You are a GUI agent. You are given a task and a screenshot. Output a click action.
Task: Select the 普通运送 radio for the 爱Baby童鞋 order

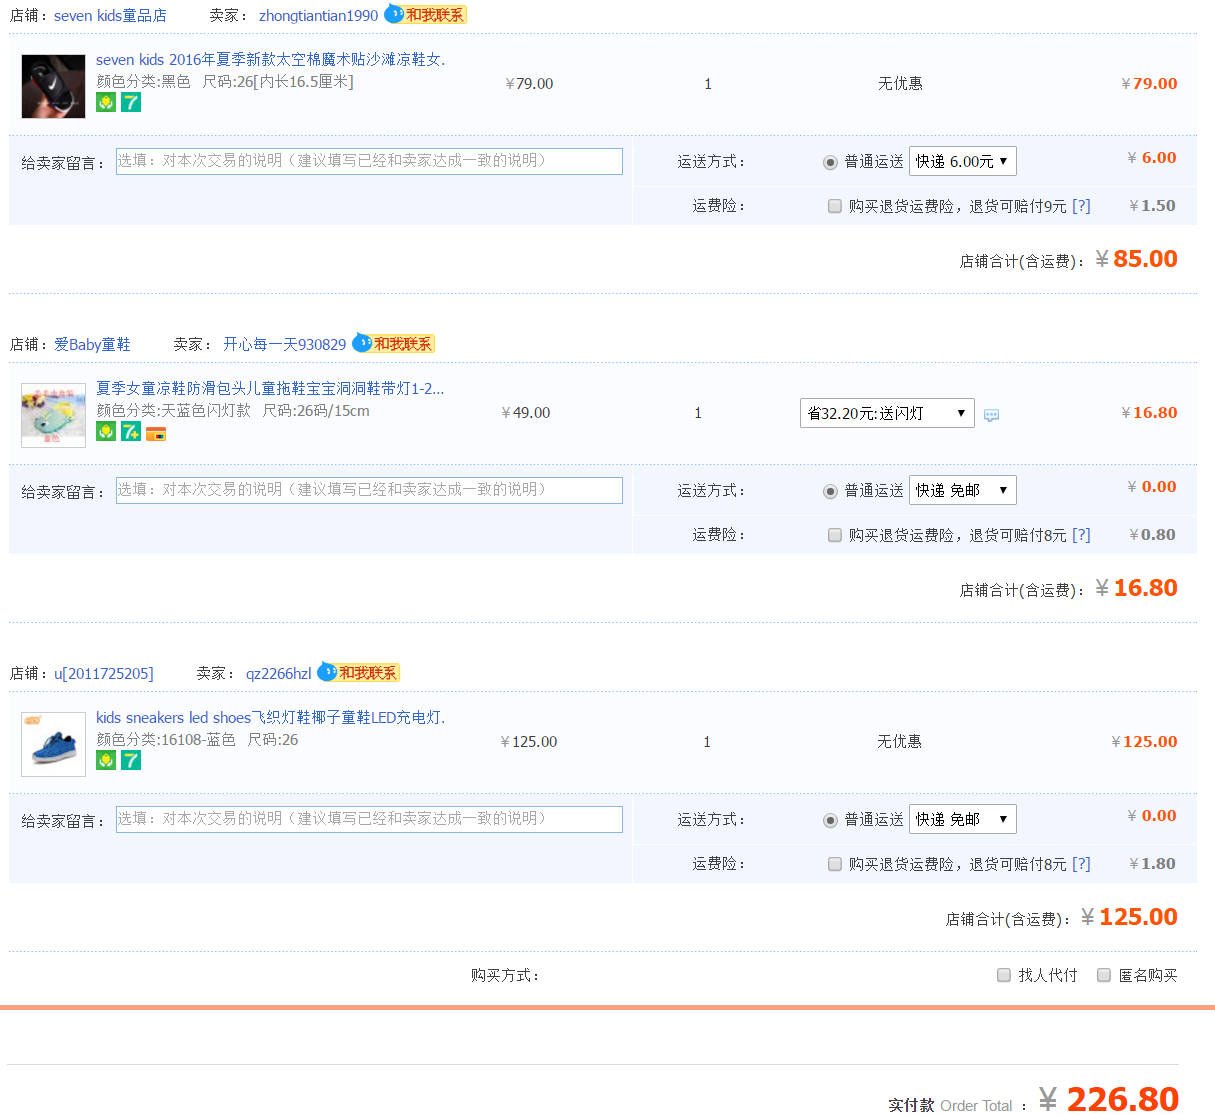[830, 491]
